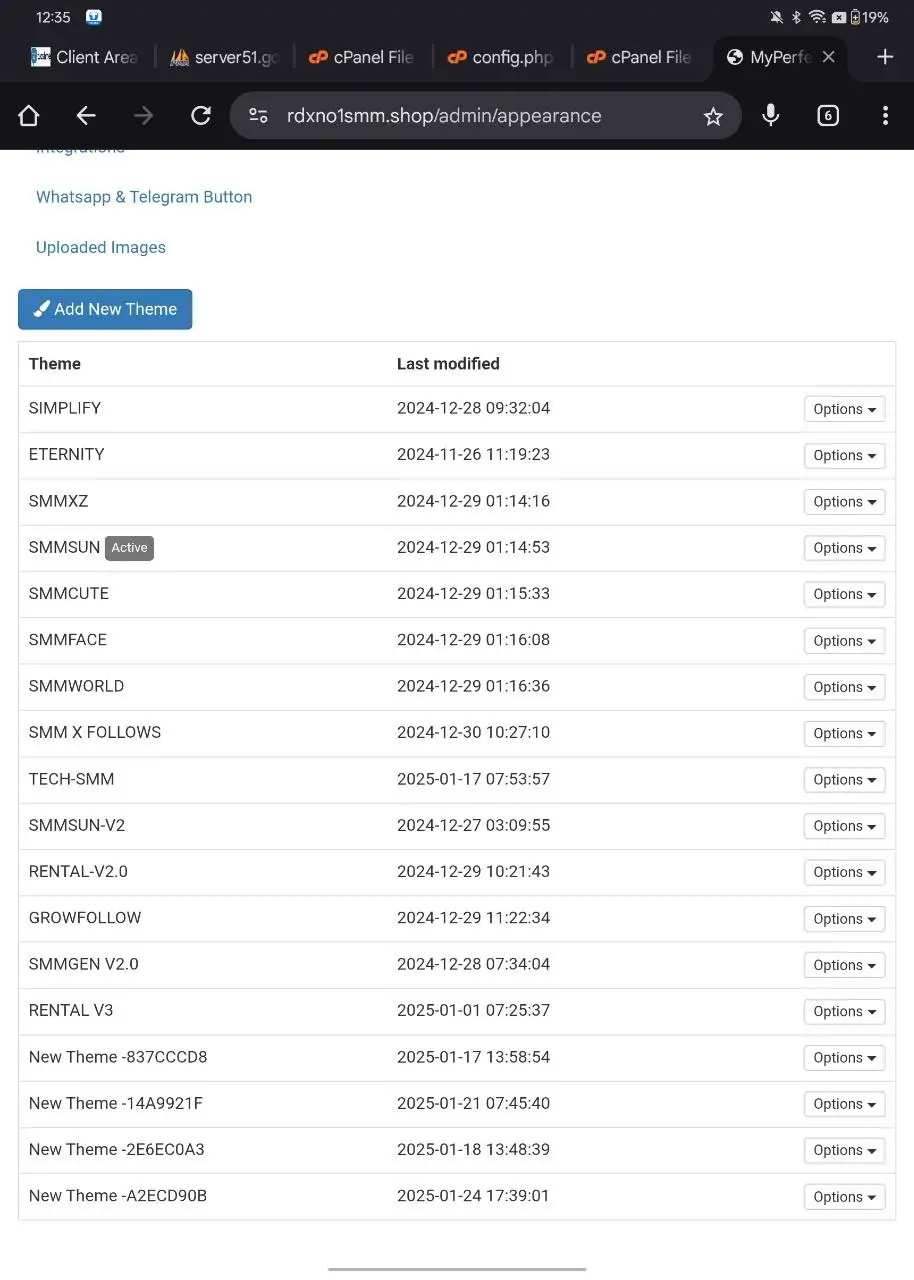Open the tab switcher showing 6
914x1280 pixels.
pyautogui.click(x=828, y=116)
